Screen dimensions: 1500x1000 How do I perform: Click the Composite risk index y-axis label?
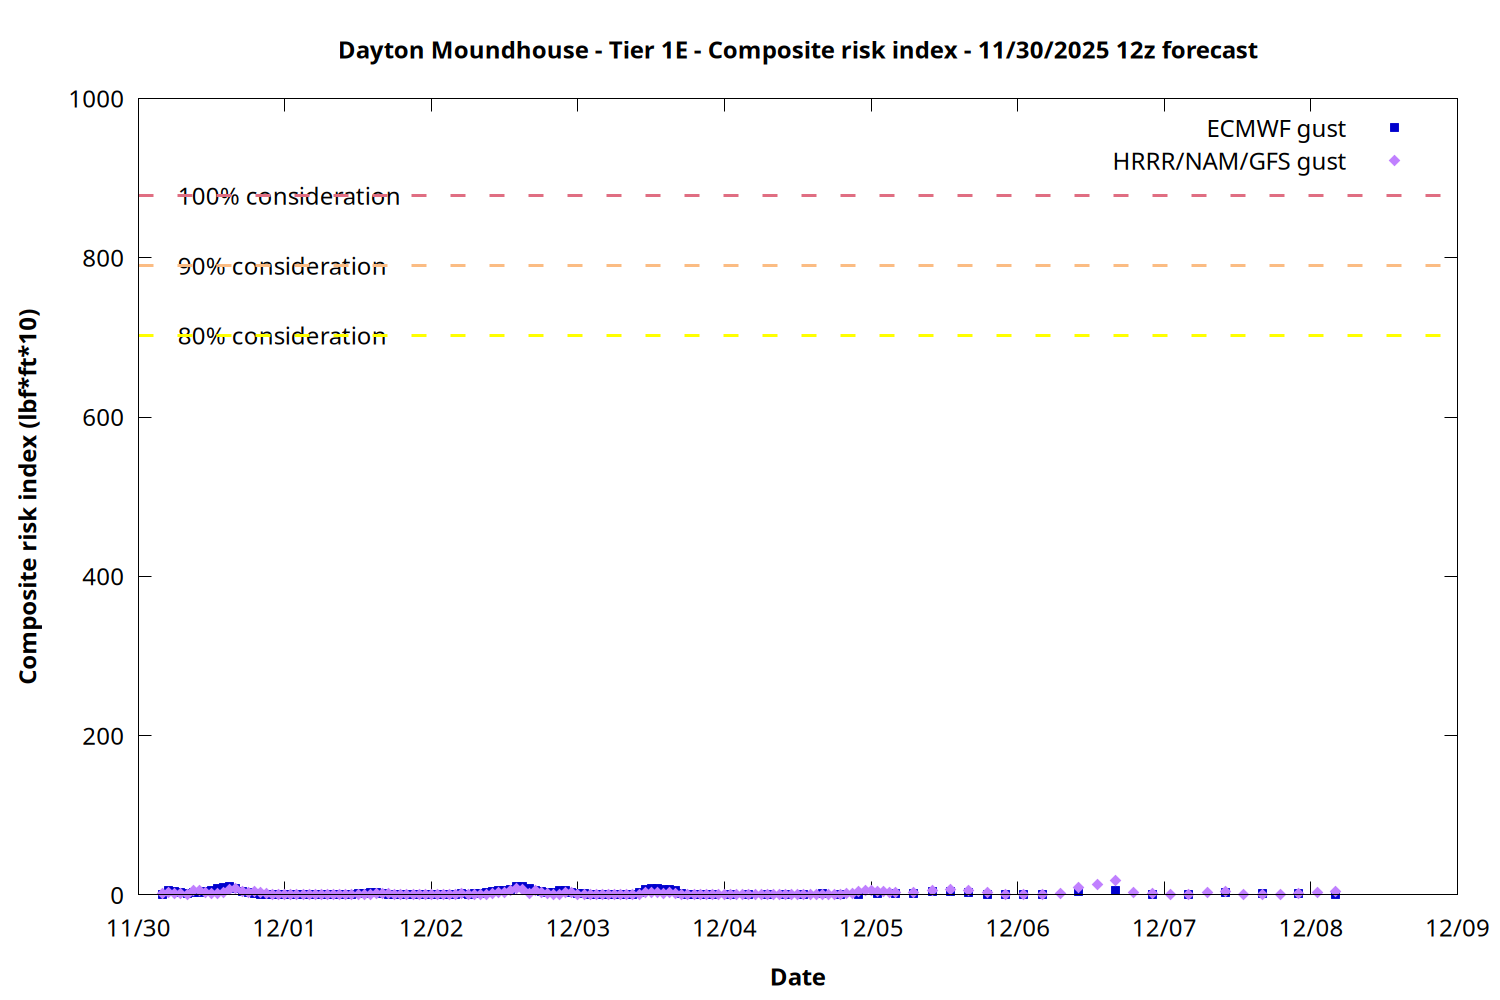click(x=28, y=496)
